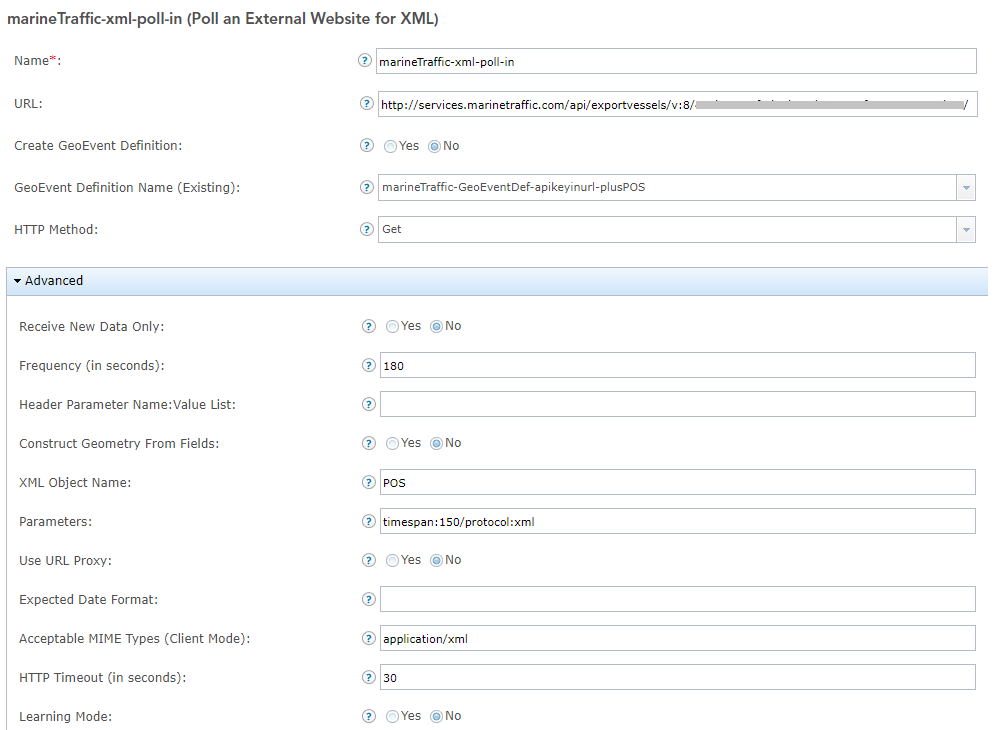This screenshot has width=1008, height=730.
Task: Select Yes for Receive New Data Only
Action: click(x=393, y=326)
